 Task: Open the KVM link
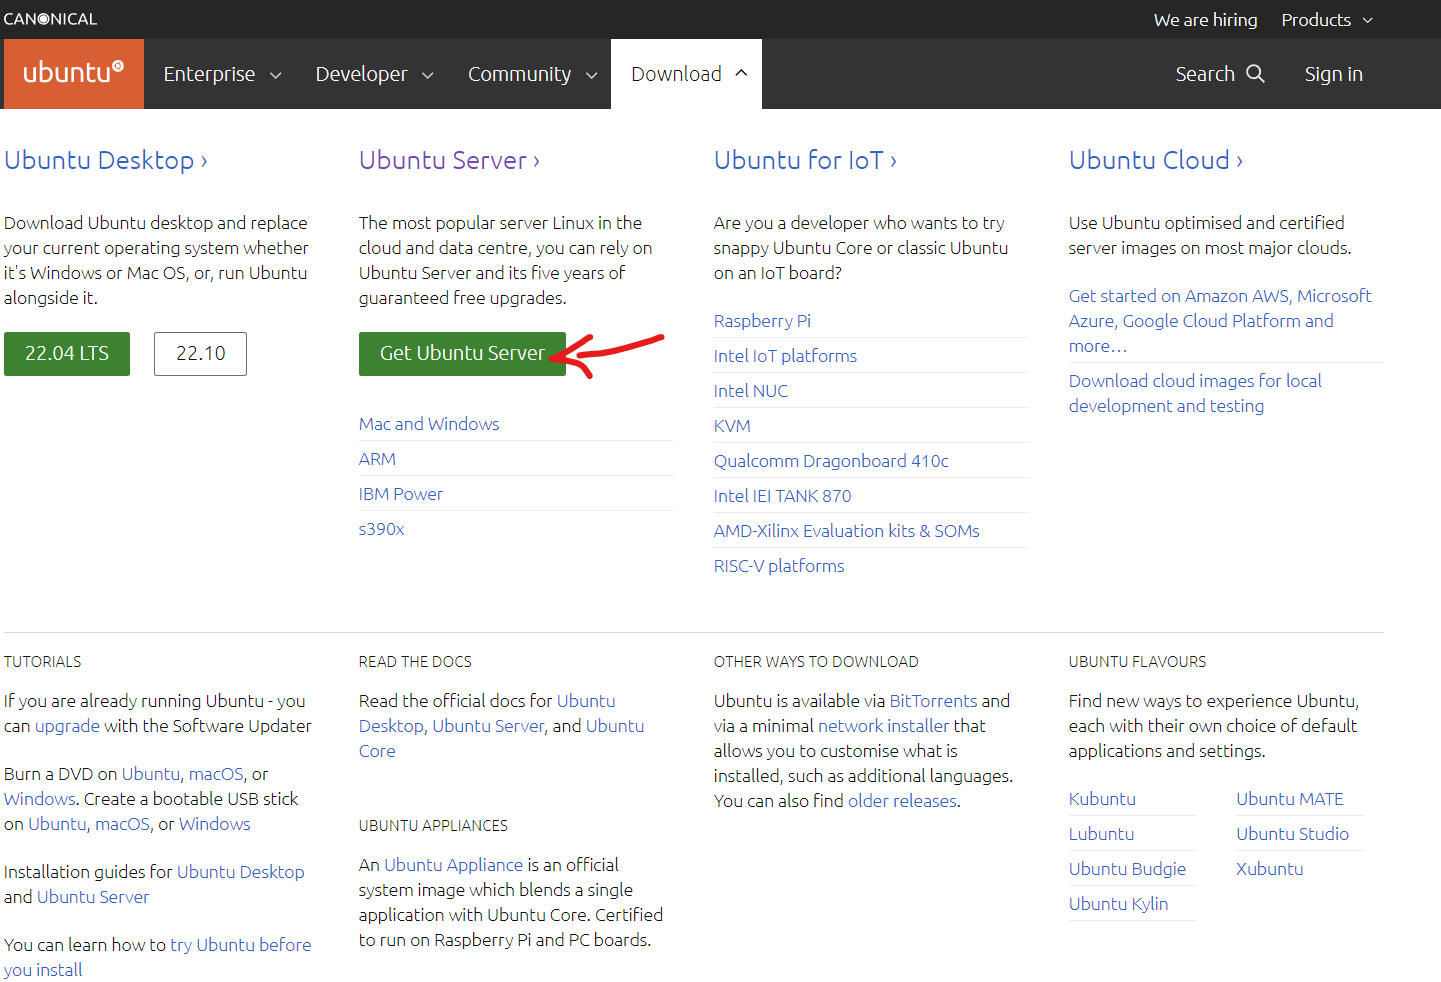tap(732, 426)
